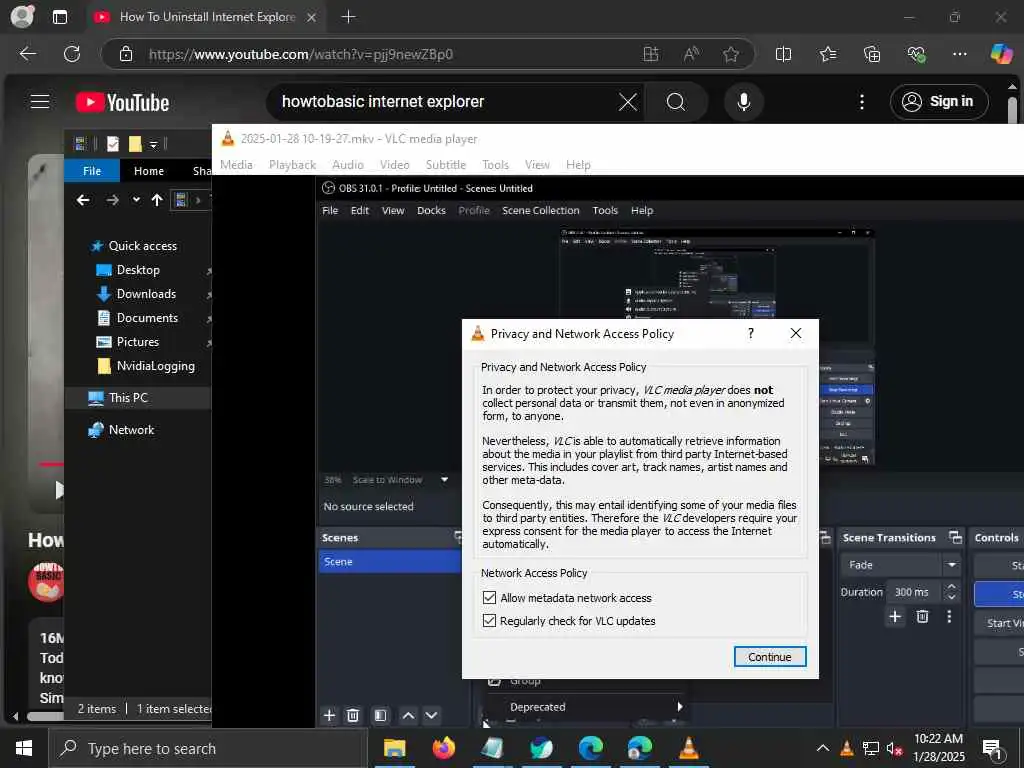1024x768 pixels.
Task: Open Edge Favorites list icon
Action: pos(827,54)
